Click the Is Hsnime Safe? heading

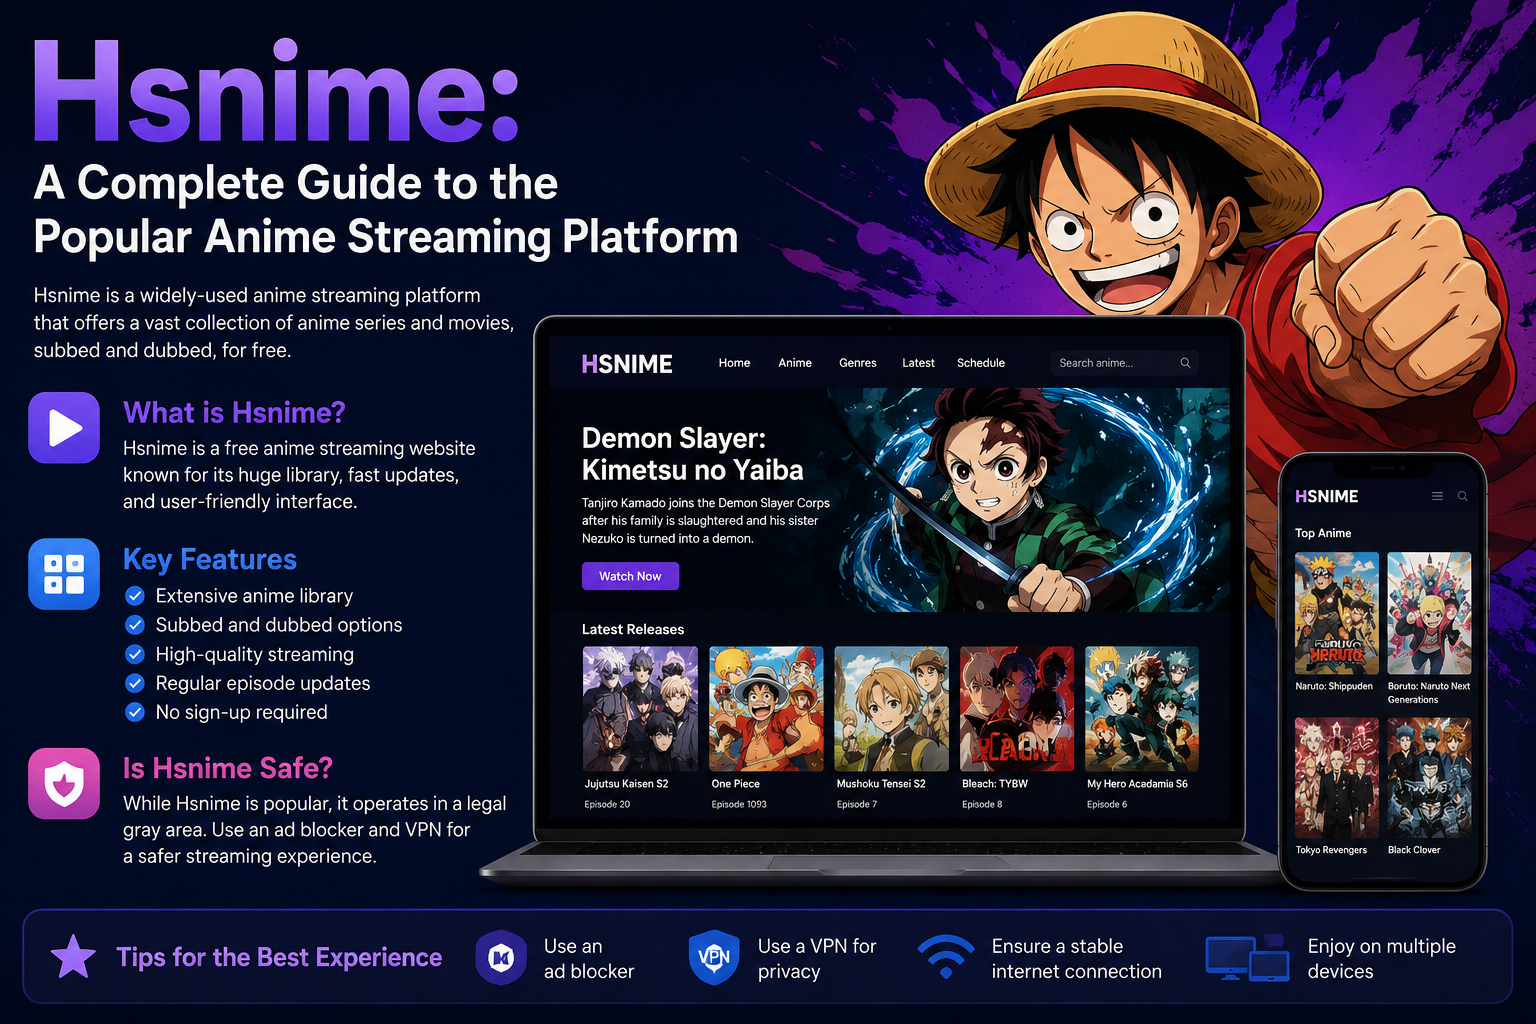pyautogui.click(x=227, y=768)
